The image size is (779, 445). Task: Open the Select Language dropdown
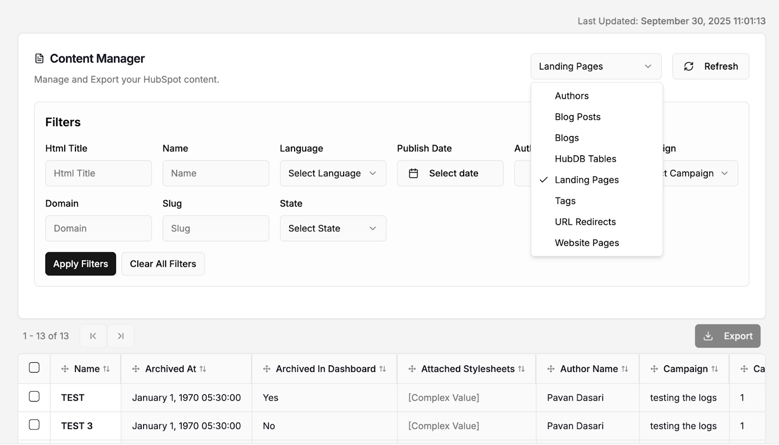pos(332,173)
